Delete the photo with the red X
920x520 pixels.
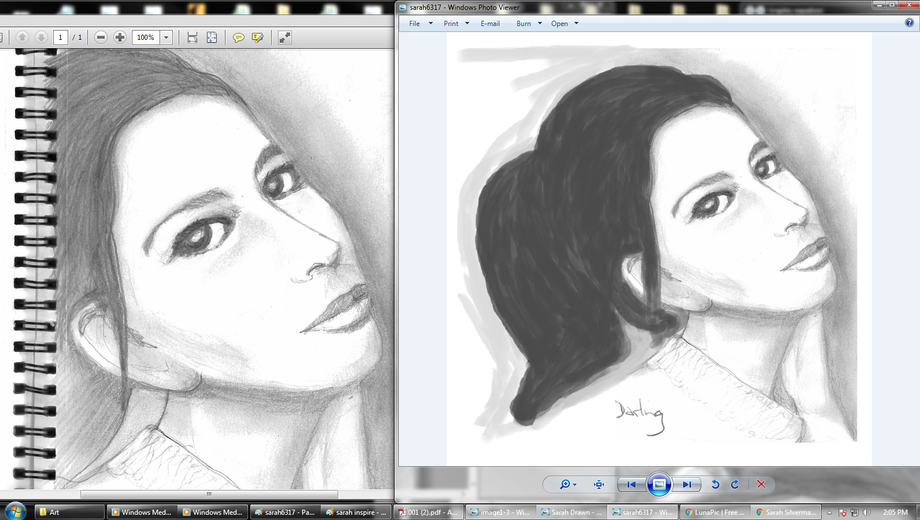pos(761,484)
